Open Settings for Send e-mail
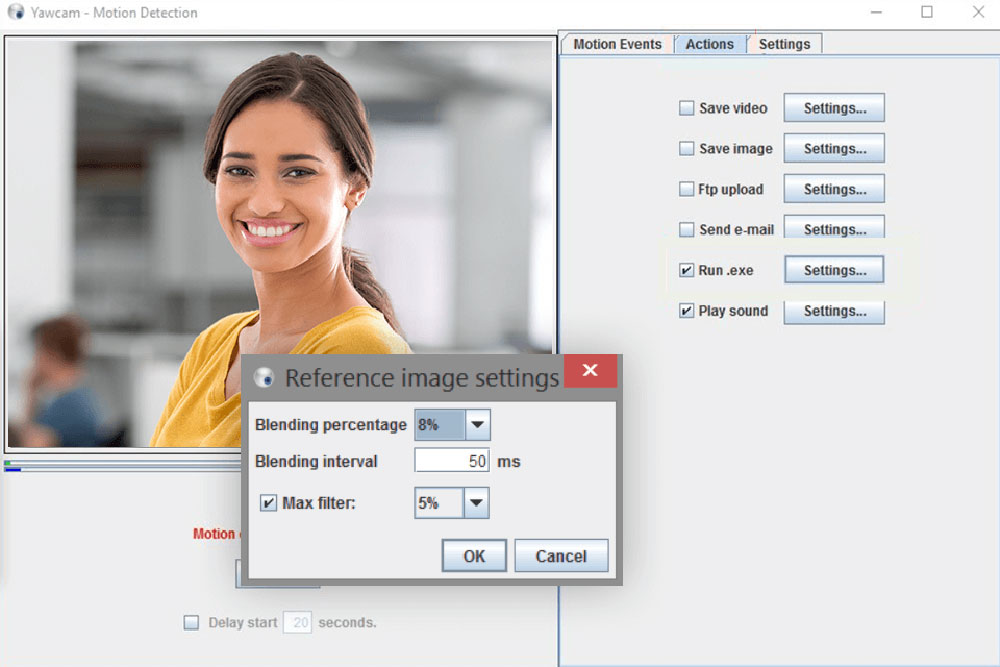1000x667 pixels. click(834, 228)
